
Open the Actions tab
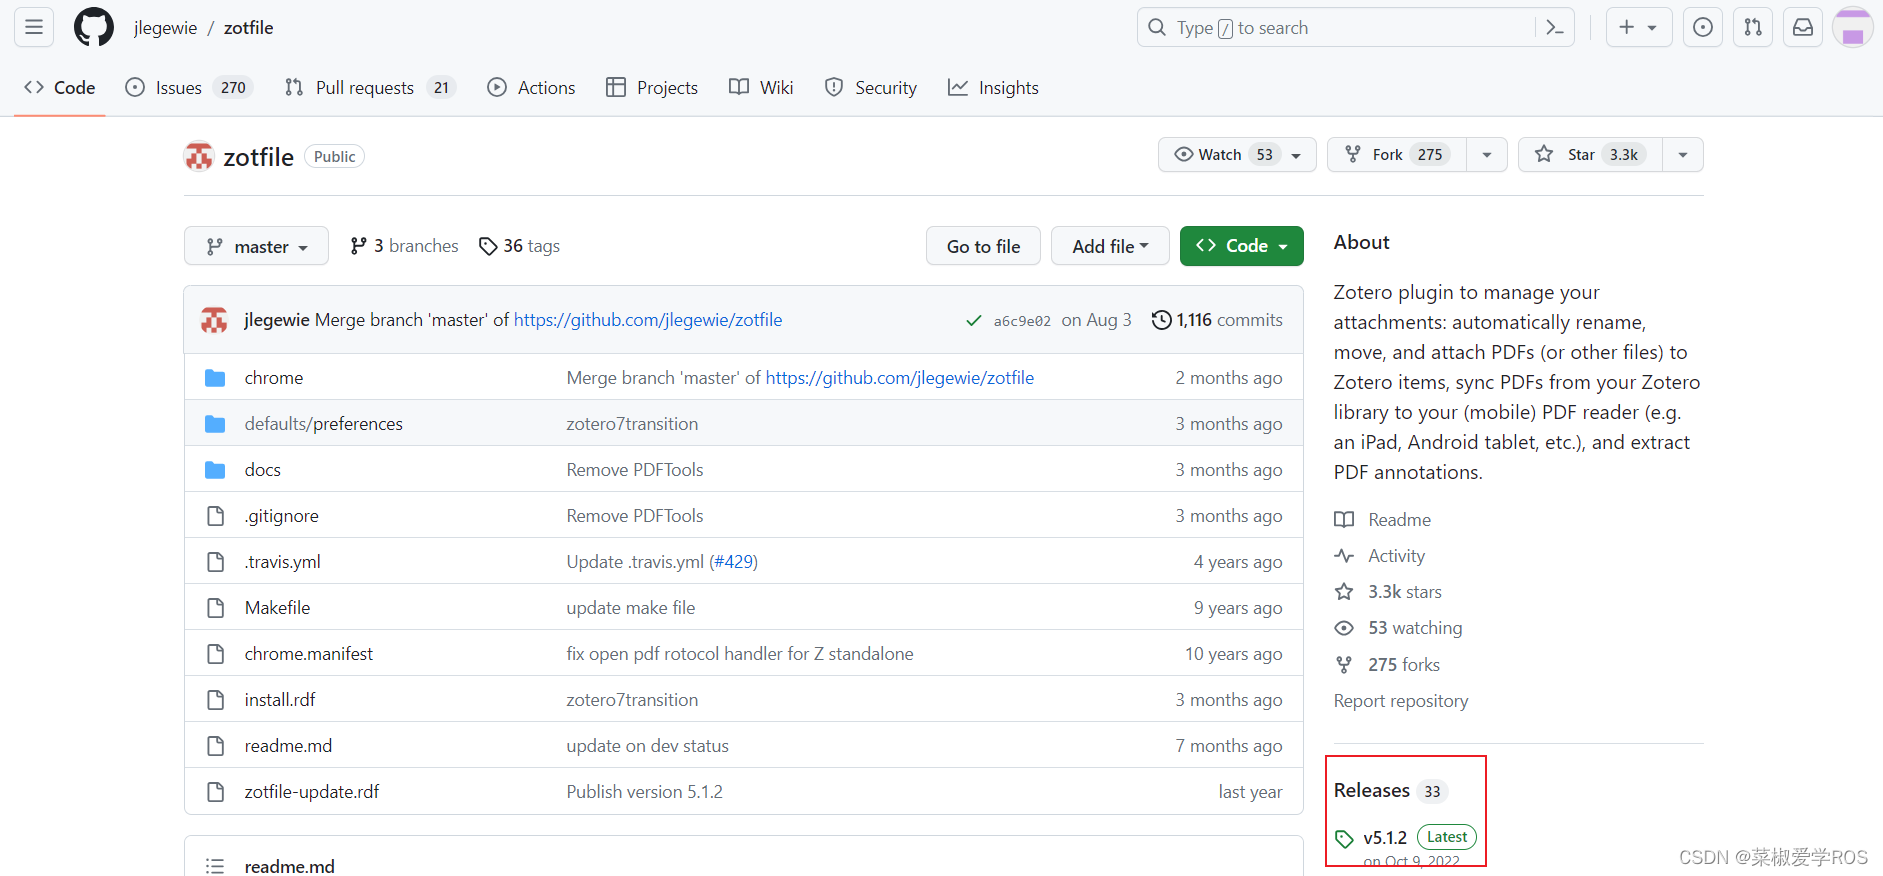click(531, 88)
